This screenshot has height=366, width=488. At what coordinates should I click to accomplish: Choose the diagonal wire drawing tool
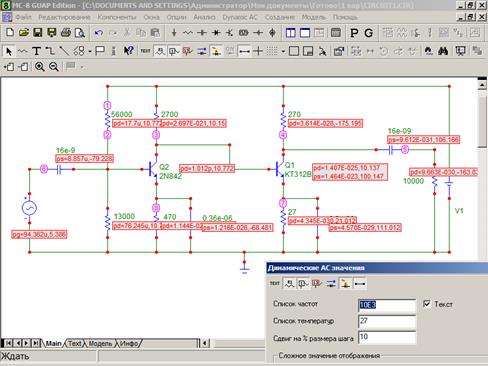click(64, 51)
